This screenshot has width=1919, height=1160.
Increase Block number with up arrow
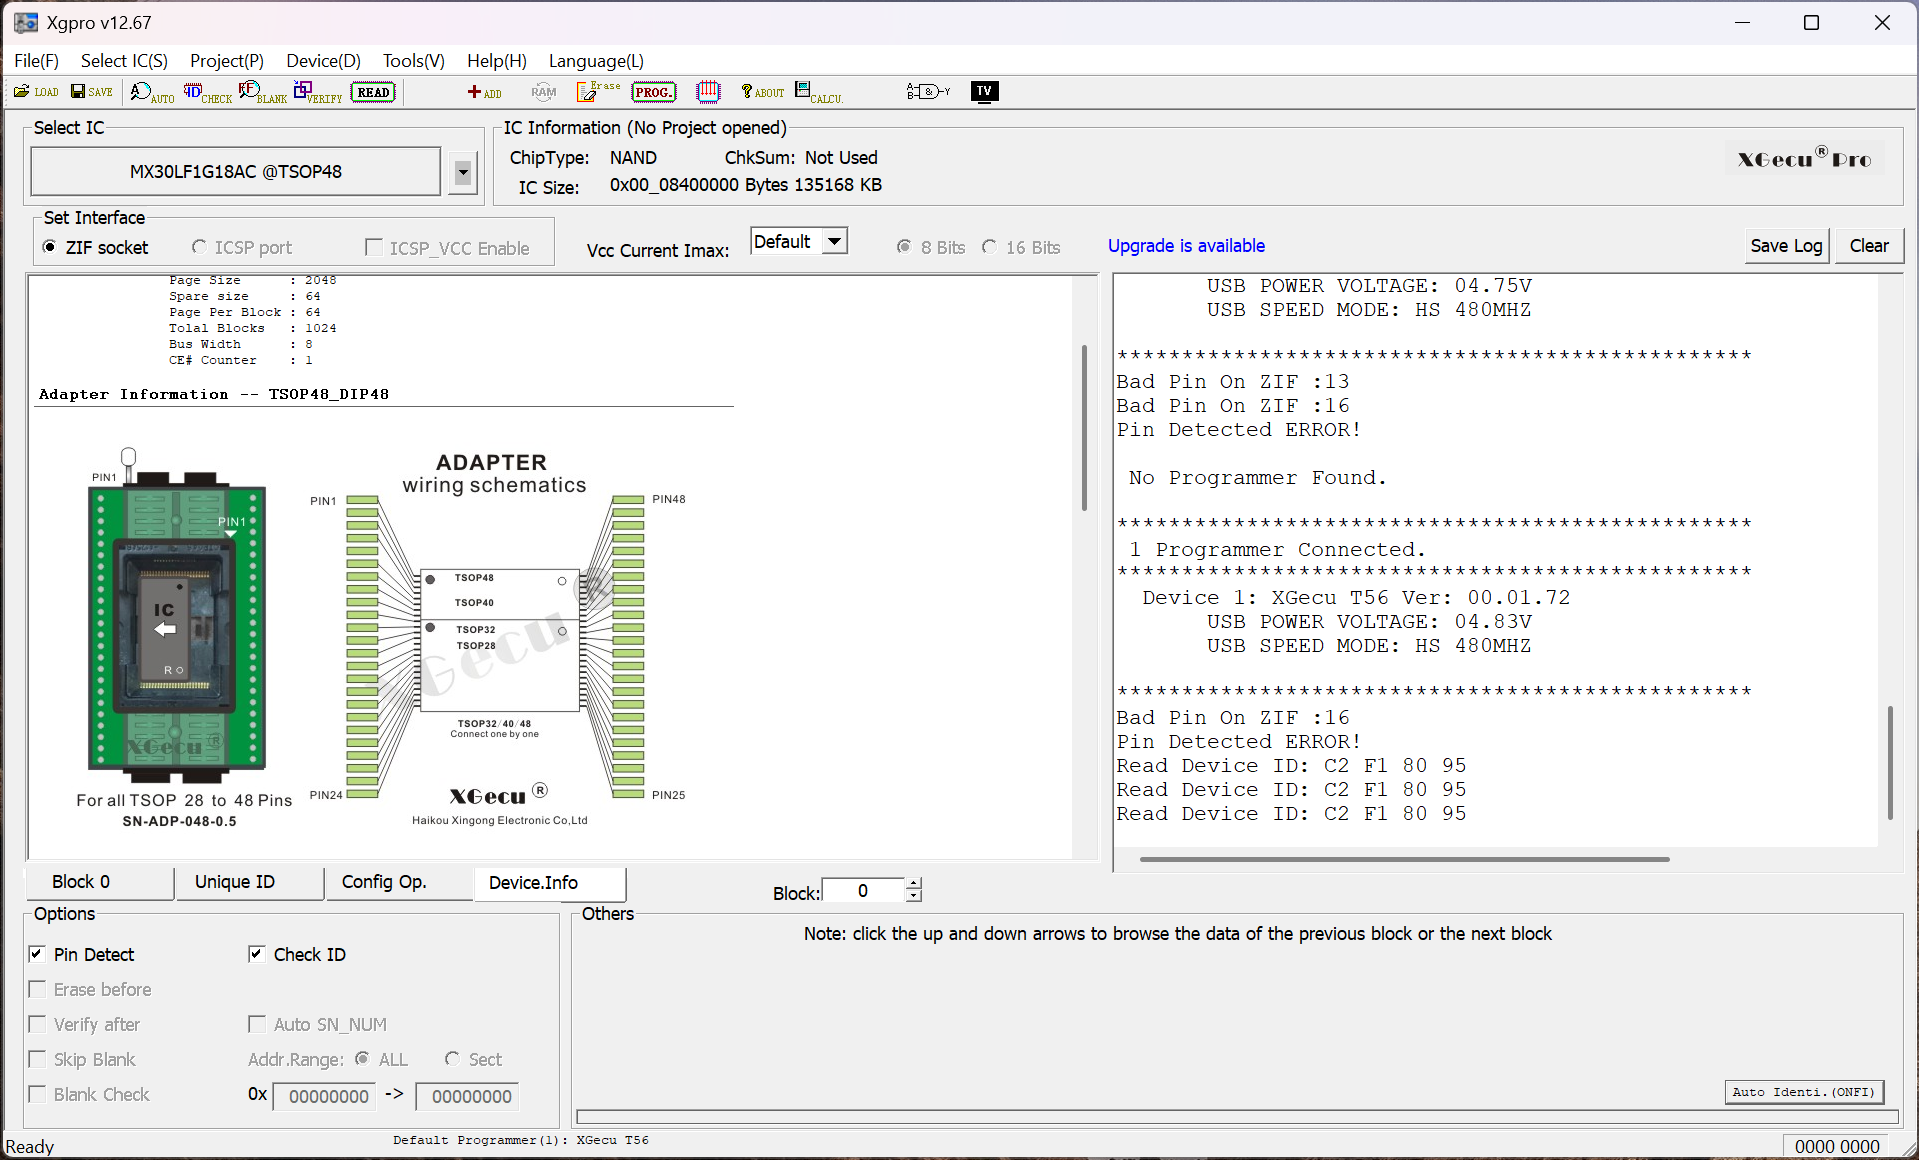click(913, 884)
